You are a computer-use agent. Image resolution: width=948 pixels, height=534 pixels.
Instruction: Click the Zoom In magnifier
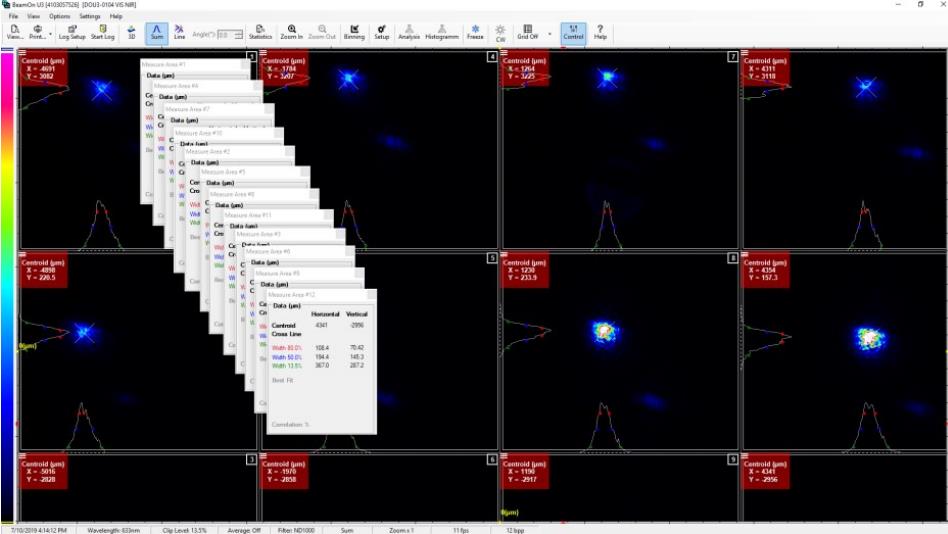click(291, 32)
